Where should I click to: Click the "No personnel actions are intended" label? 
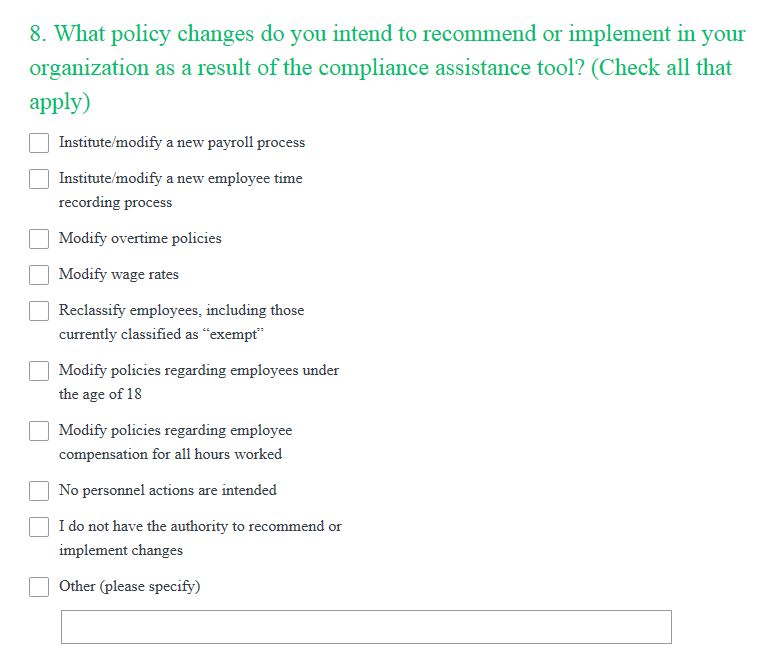tap(168, 491)
